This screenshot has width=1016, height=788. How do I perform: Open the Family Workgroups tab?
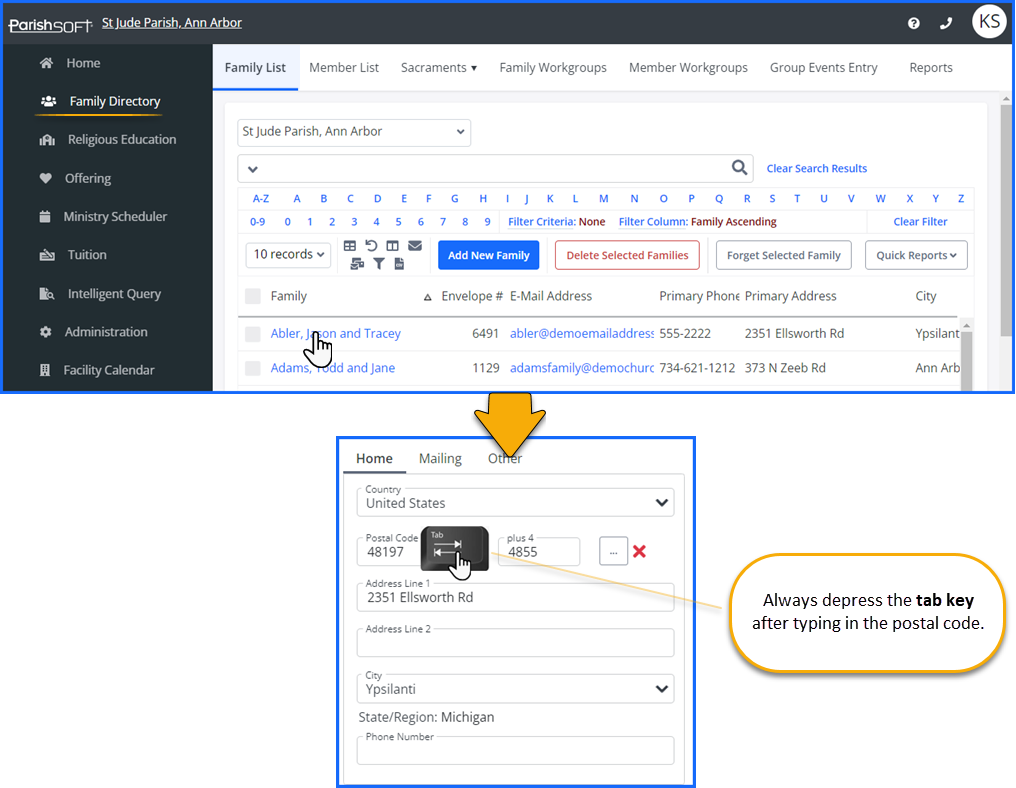coord(553,68)
